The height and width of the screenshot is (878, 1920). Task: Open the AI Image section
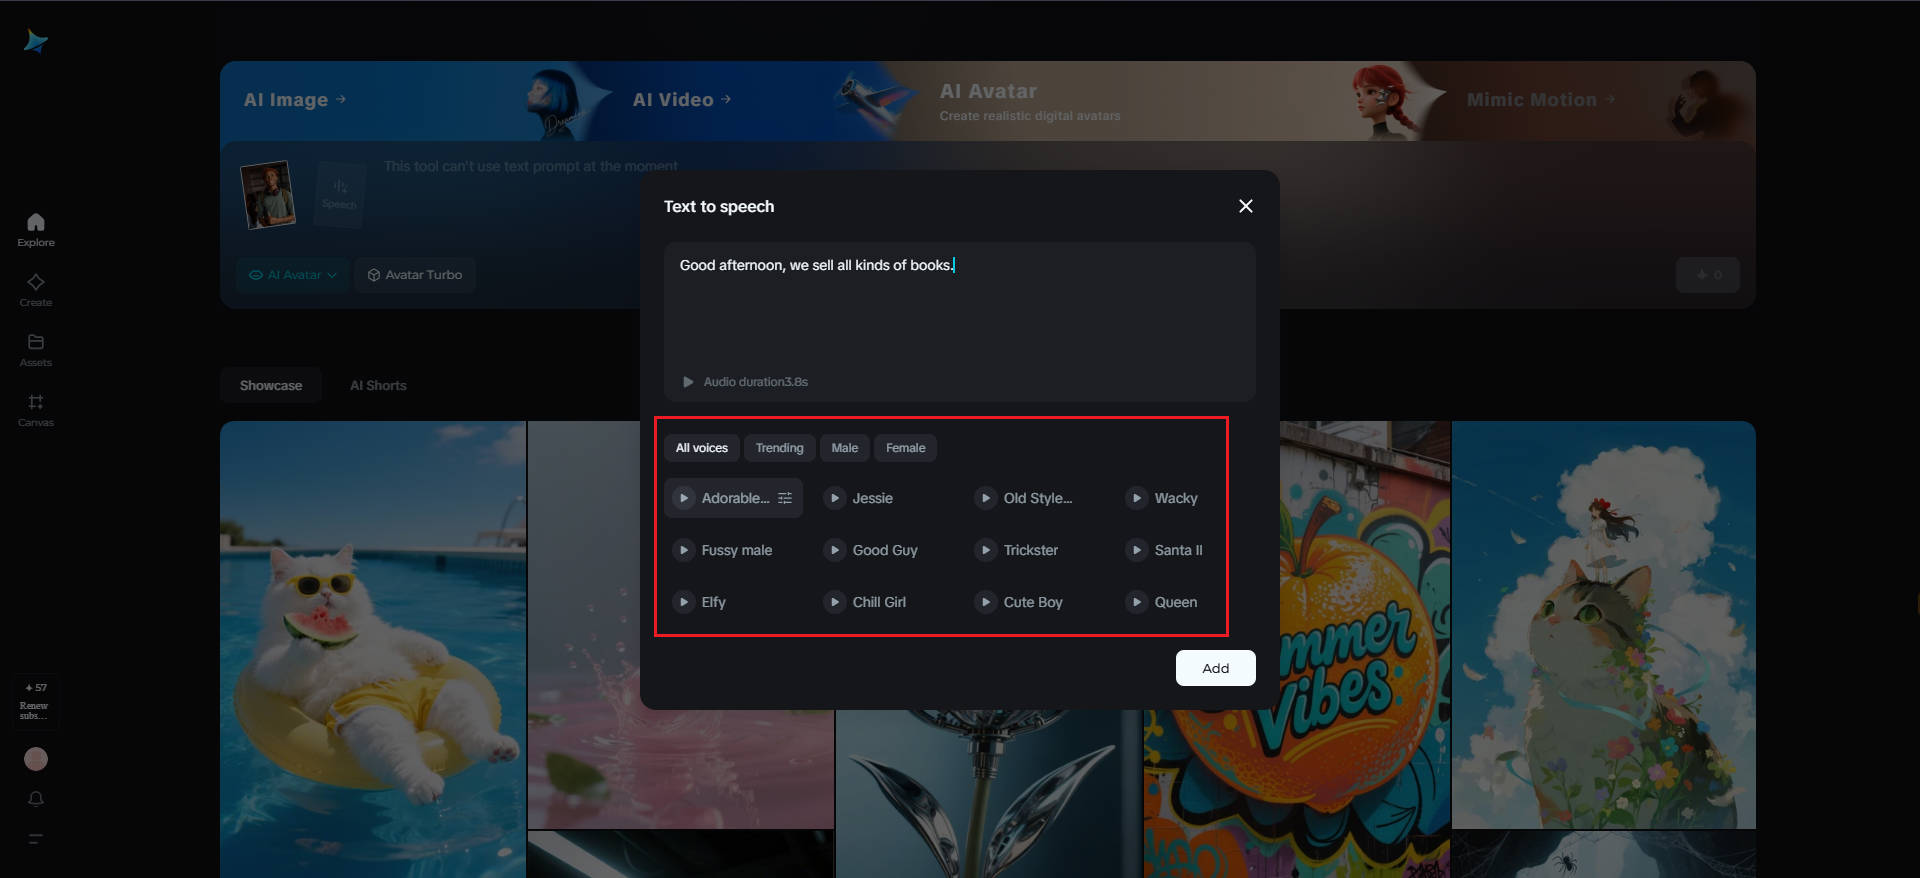click(x=295, y=100)
